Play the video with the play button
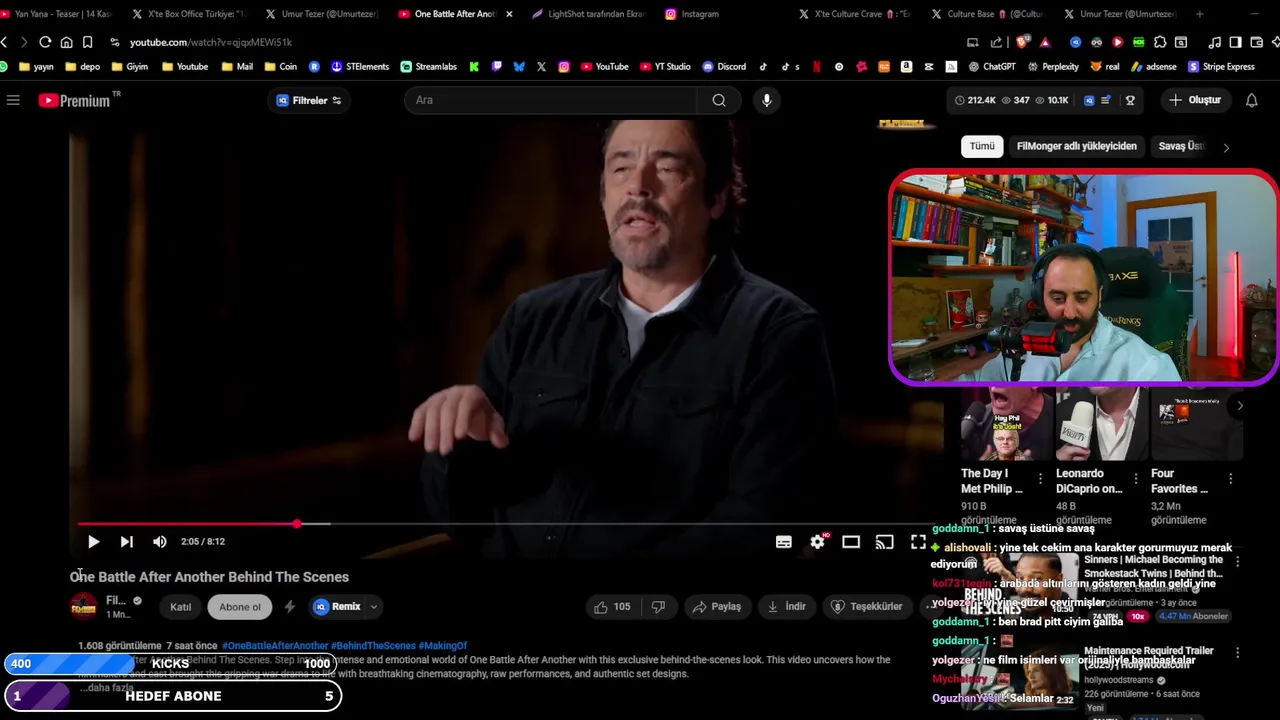The height and width of the screenshot is (720, 1280). point(93,542)
